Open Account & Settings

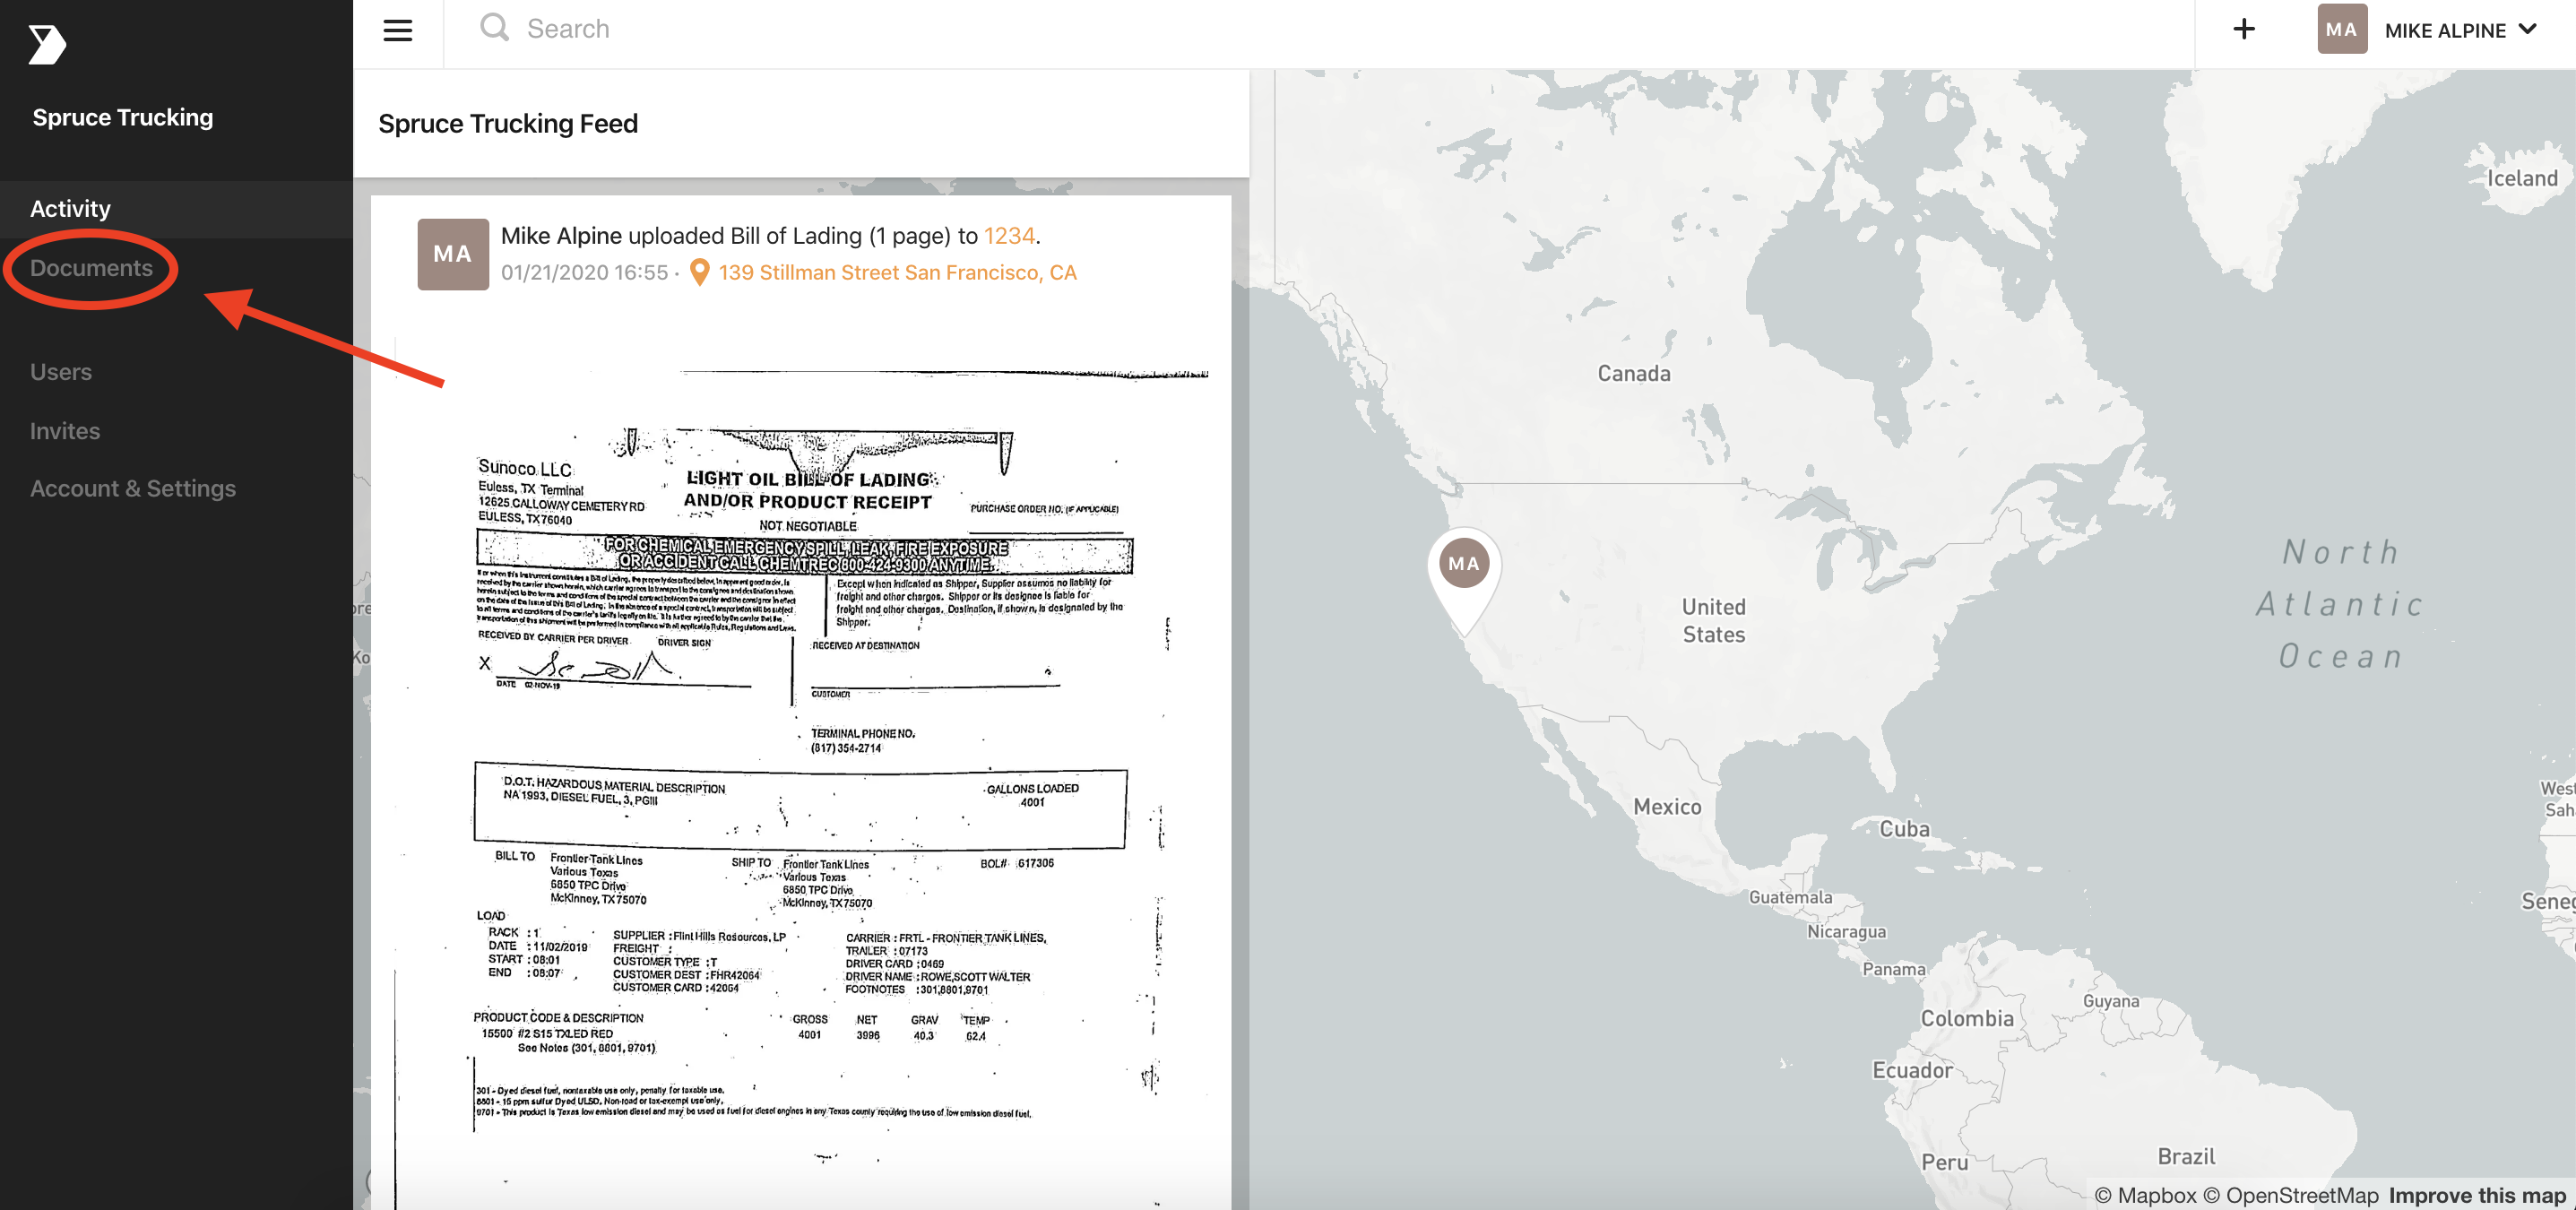[133, 489]
